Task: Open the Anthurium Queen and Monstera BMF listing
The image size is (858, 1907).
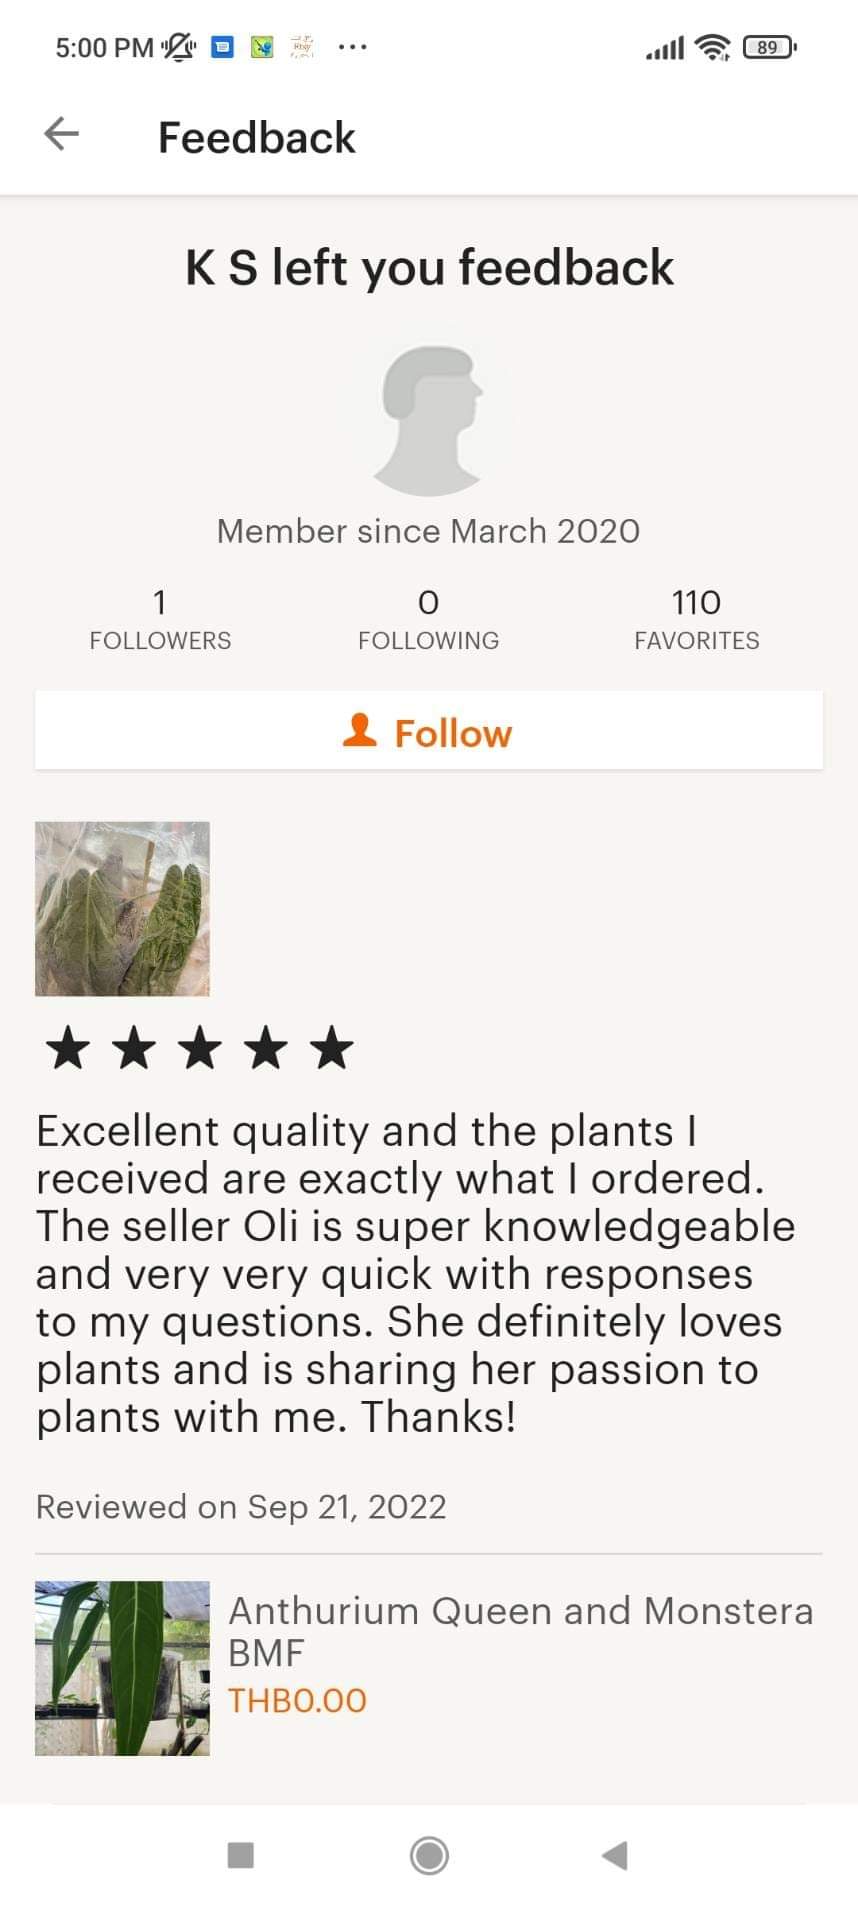Action: click(x=520, y=1631)
